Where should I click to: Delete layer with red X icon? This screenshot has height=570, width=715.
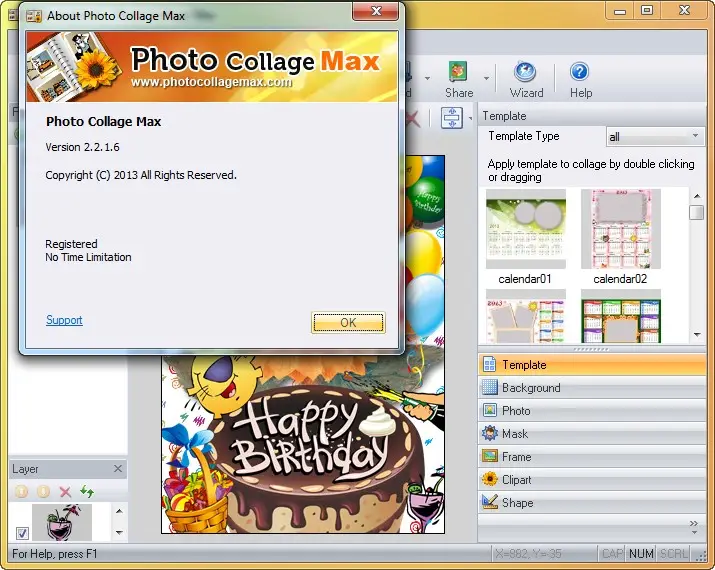[65, 492]
